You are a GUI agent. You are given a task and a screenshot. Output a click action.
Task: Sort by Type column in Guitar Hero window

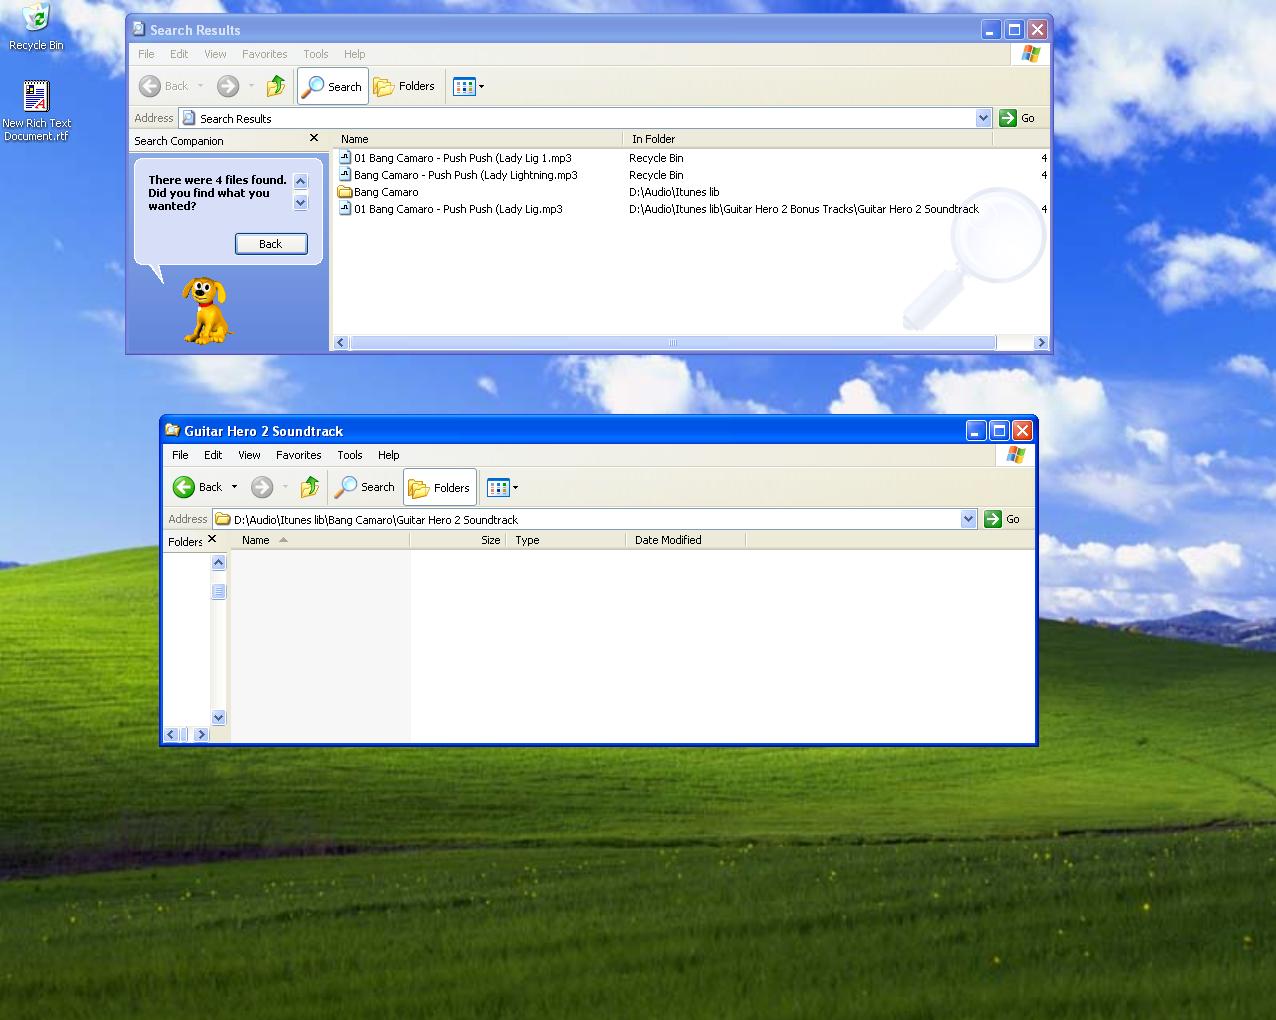566,540
